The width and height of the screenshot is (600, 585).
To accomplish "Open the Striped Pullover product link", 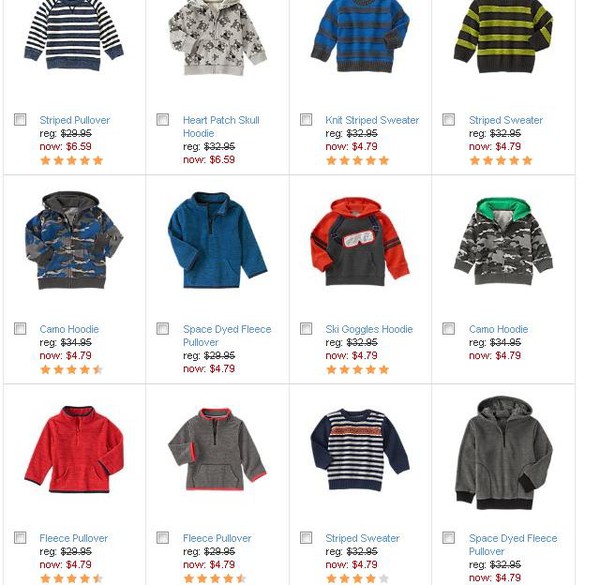I will pyautogui.click(x=75, y=120).
